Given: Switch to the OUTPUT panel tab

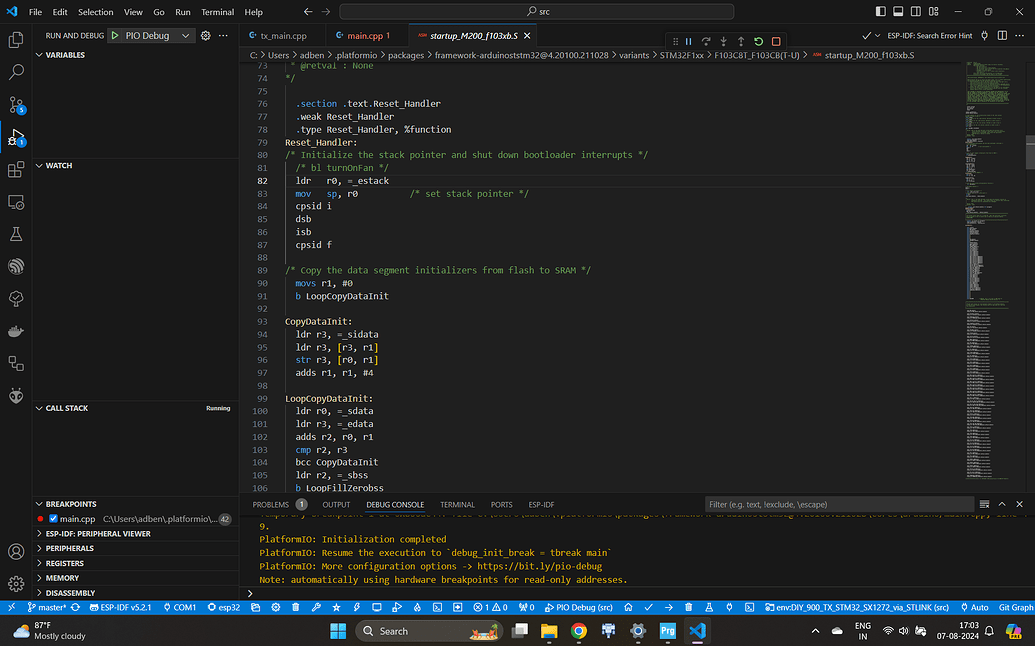Looking at the screenshot, I should click(x=336, y=504).
